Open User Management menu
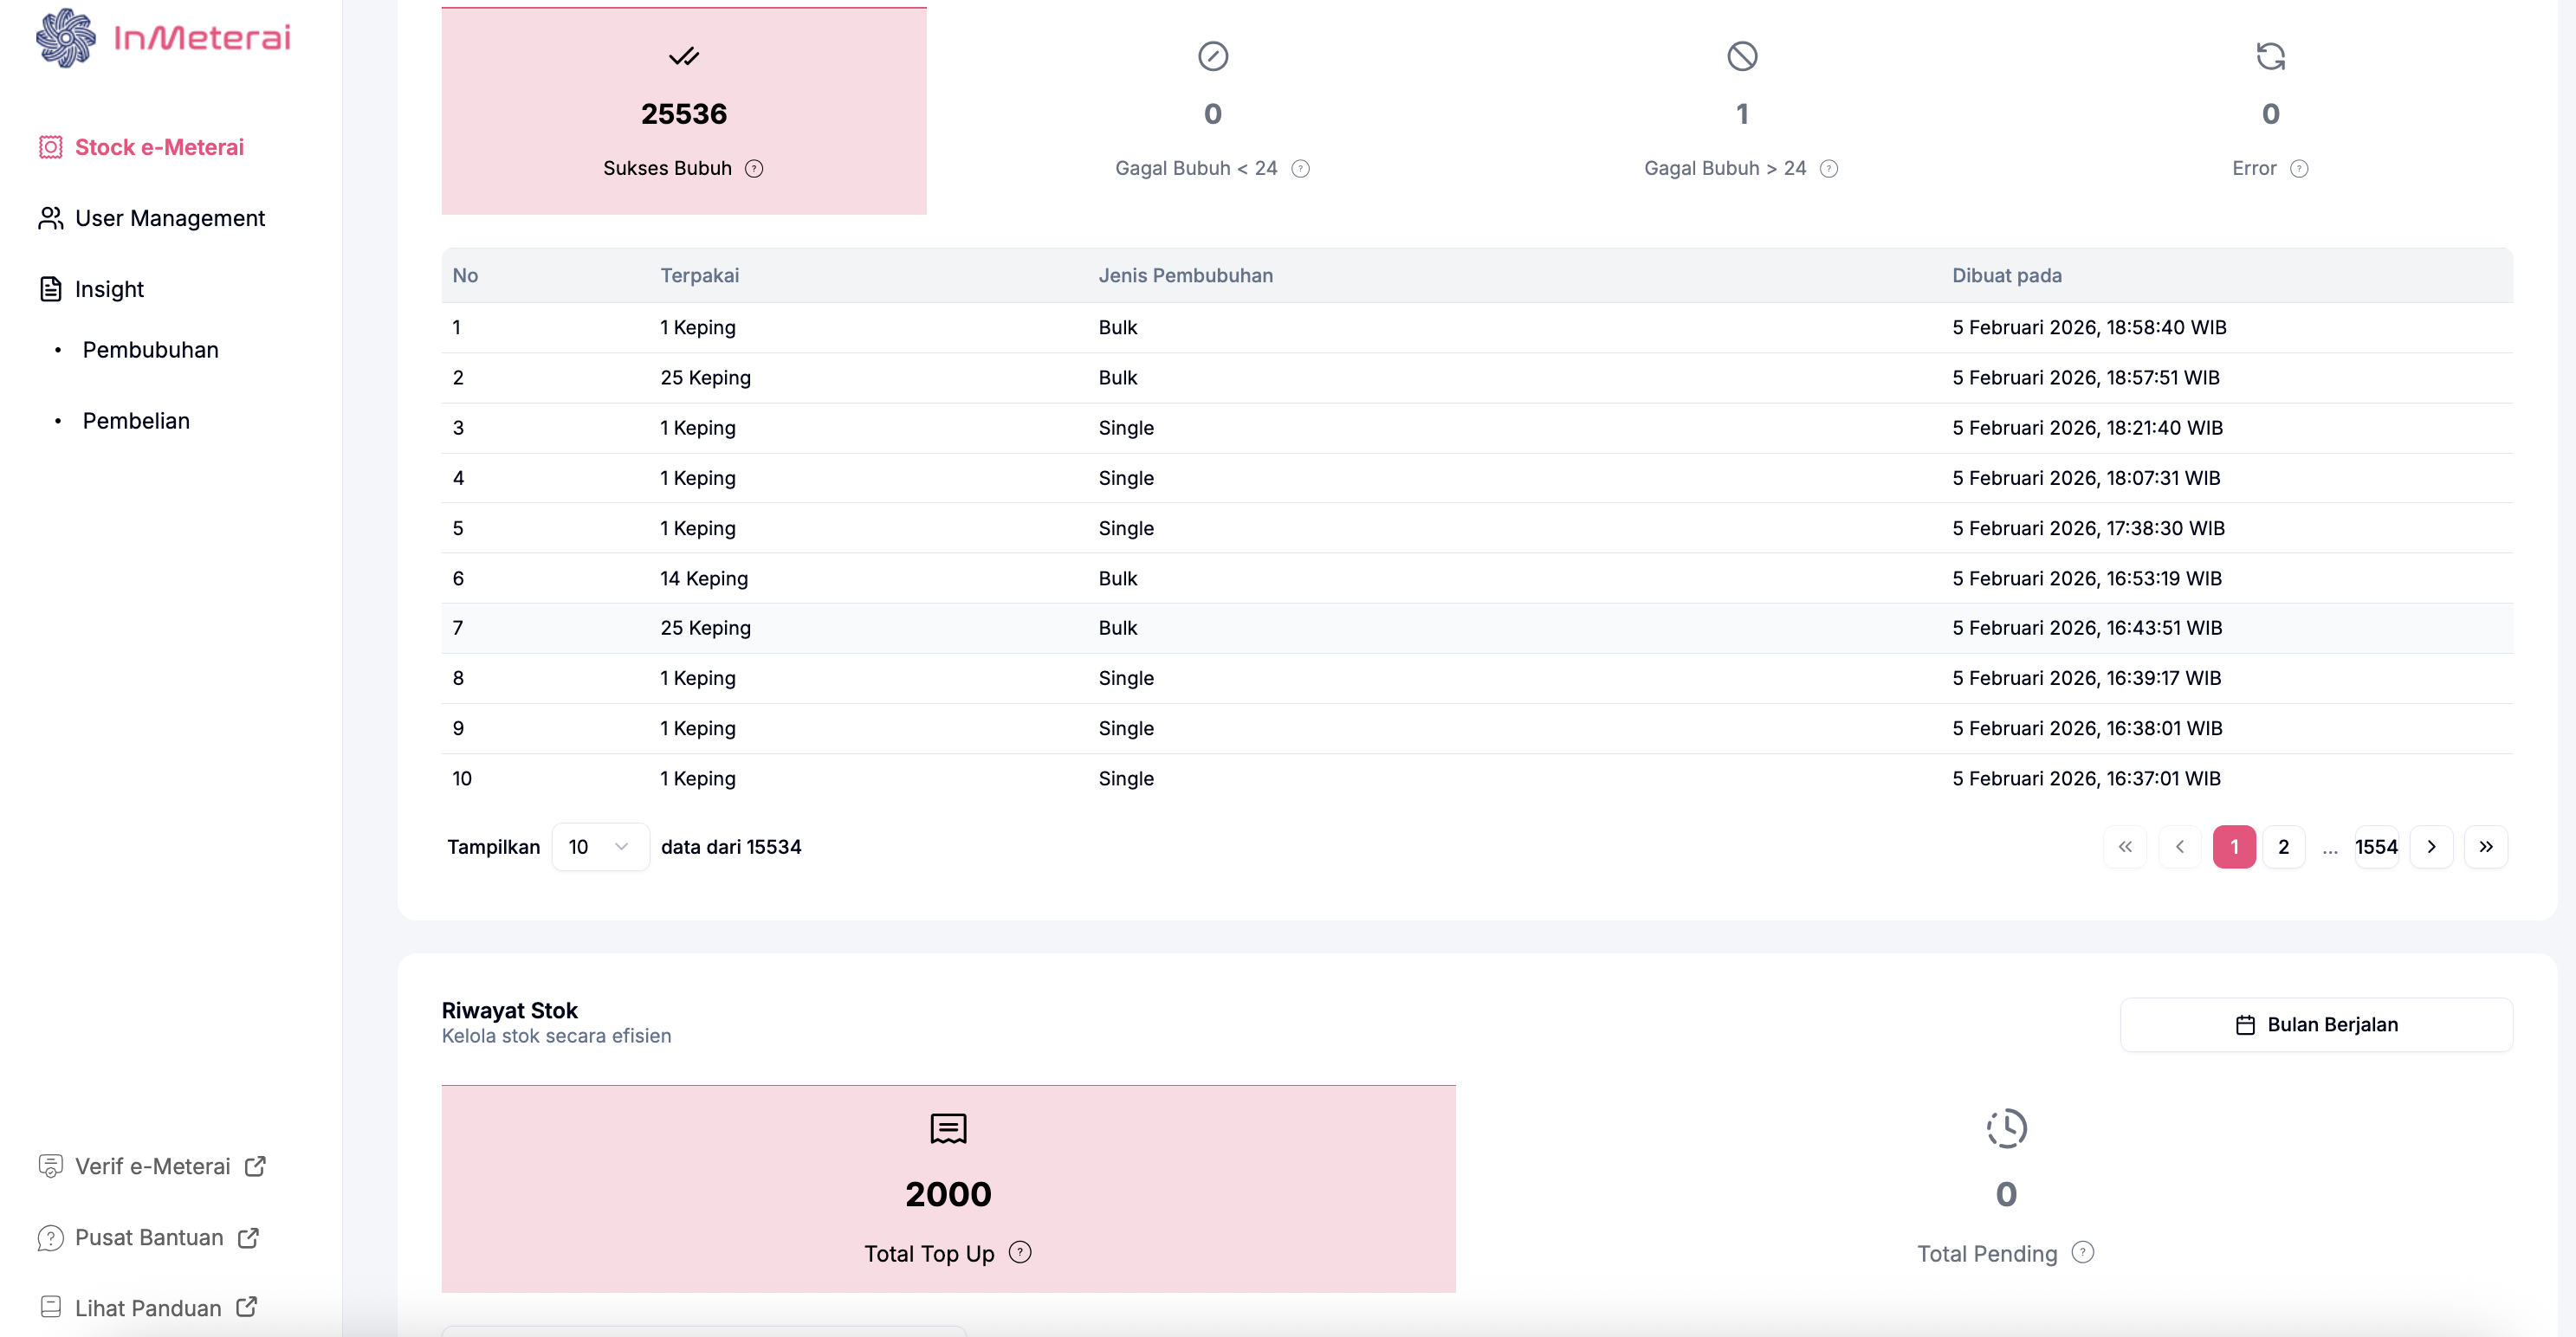The height and width of the screenshot is (1337, 2576). 169,218
